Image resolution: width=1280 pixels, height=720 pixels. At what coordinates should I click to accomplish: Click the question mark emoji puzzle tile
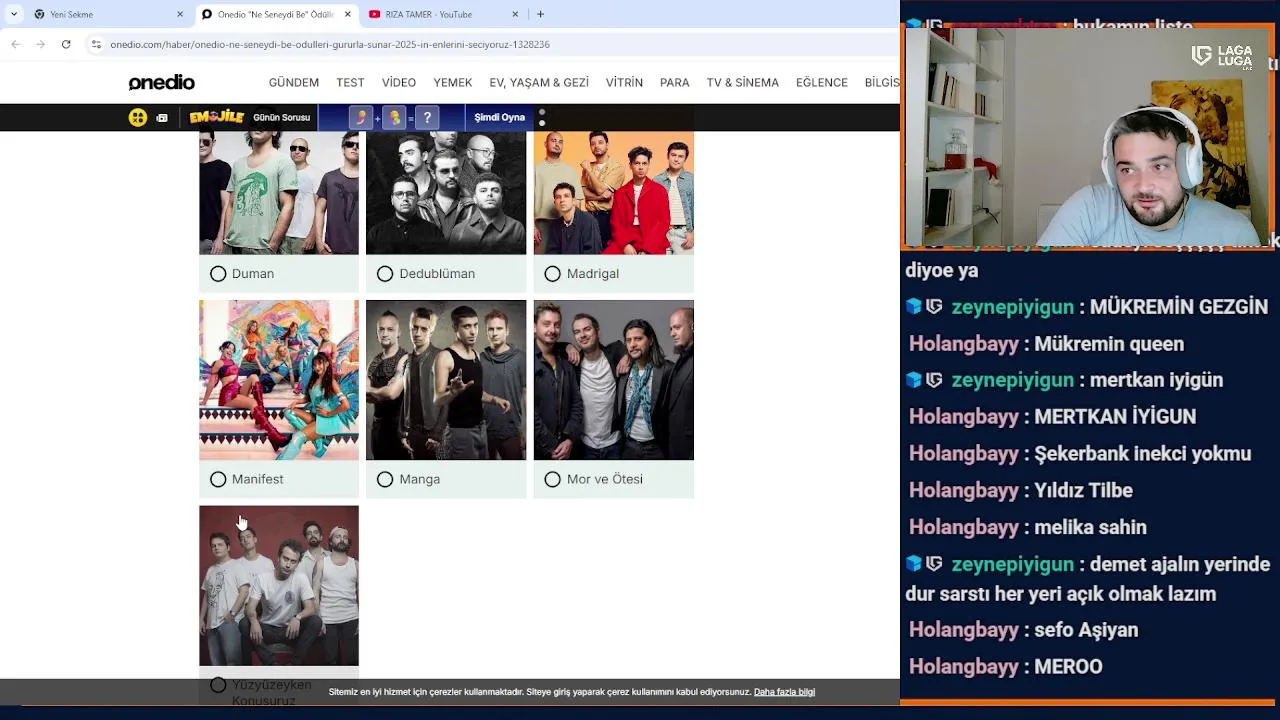pyautogui.click(x=427, y=118)
